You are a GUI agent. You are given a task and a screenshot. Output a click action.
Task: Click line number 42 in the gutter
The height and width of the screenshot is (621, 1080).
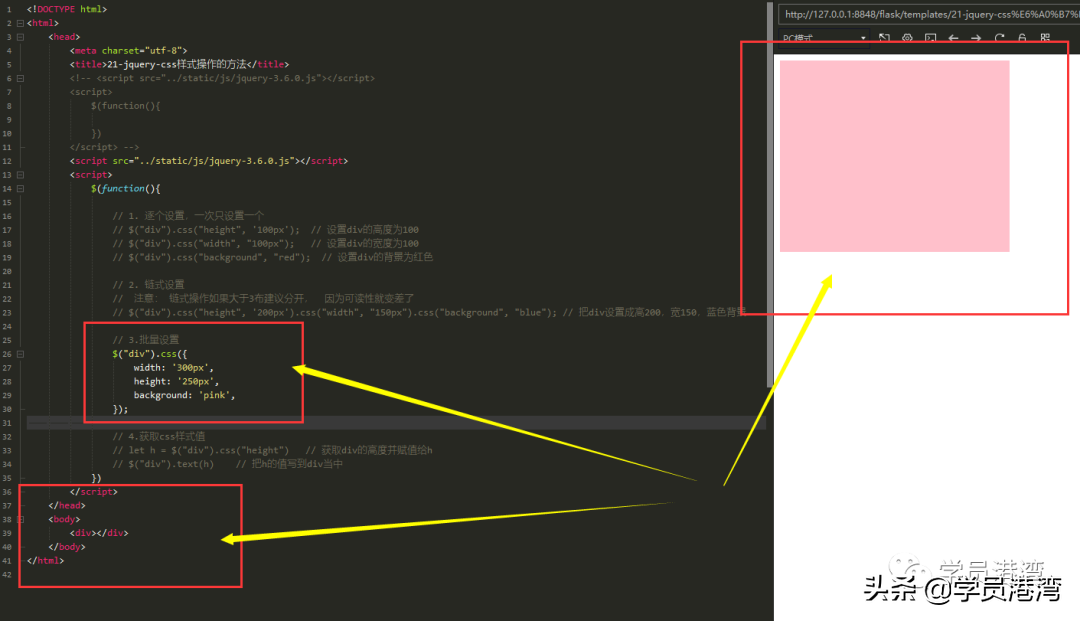[7, 574]
